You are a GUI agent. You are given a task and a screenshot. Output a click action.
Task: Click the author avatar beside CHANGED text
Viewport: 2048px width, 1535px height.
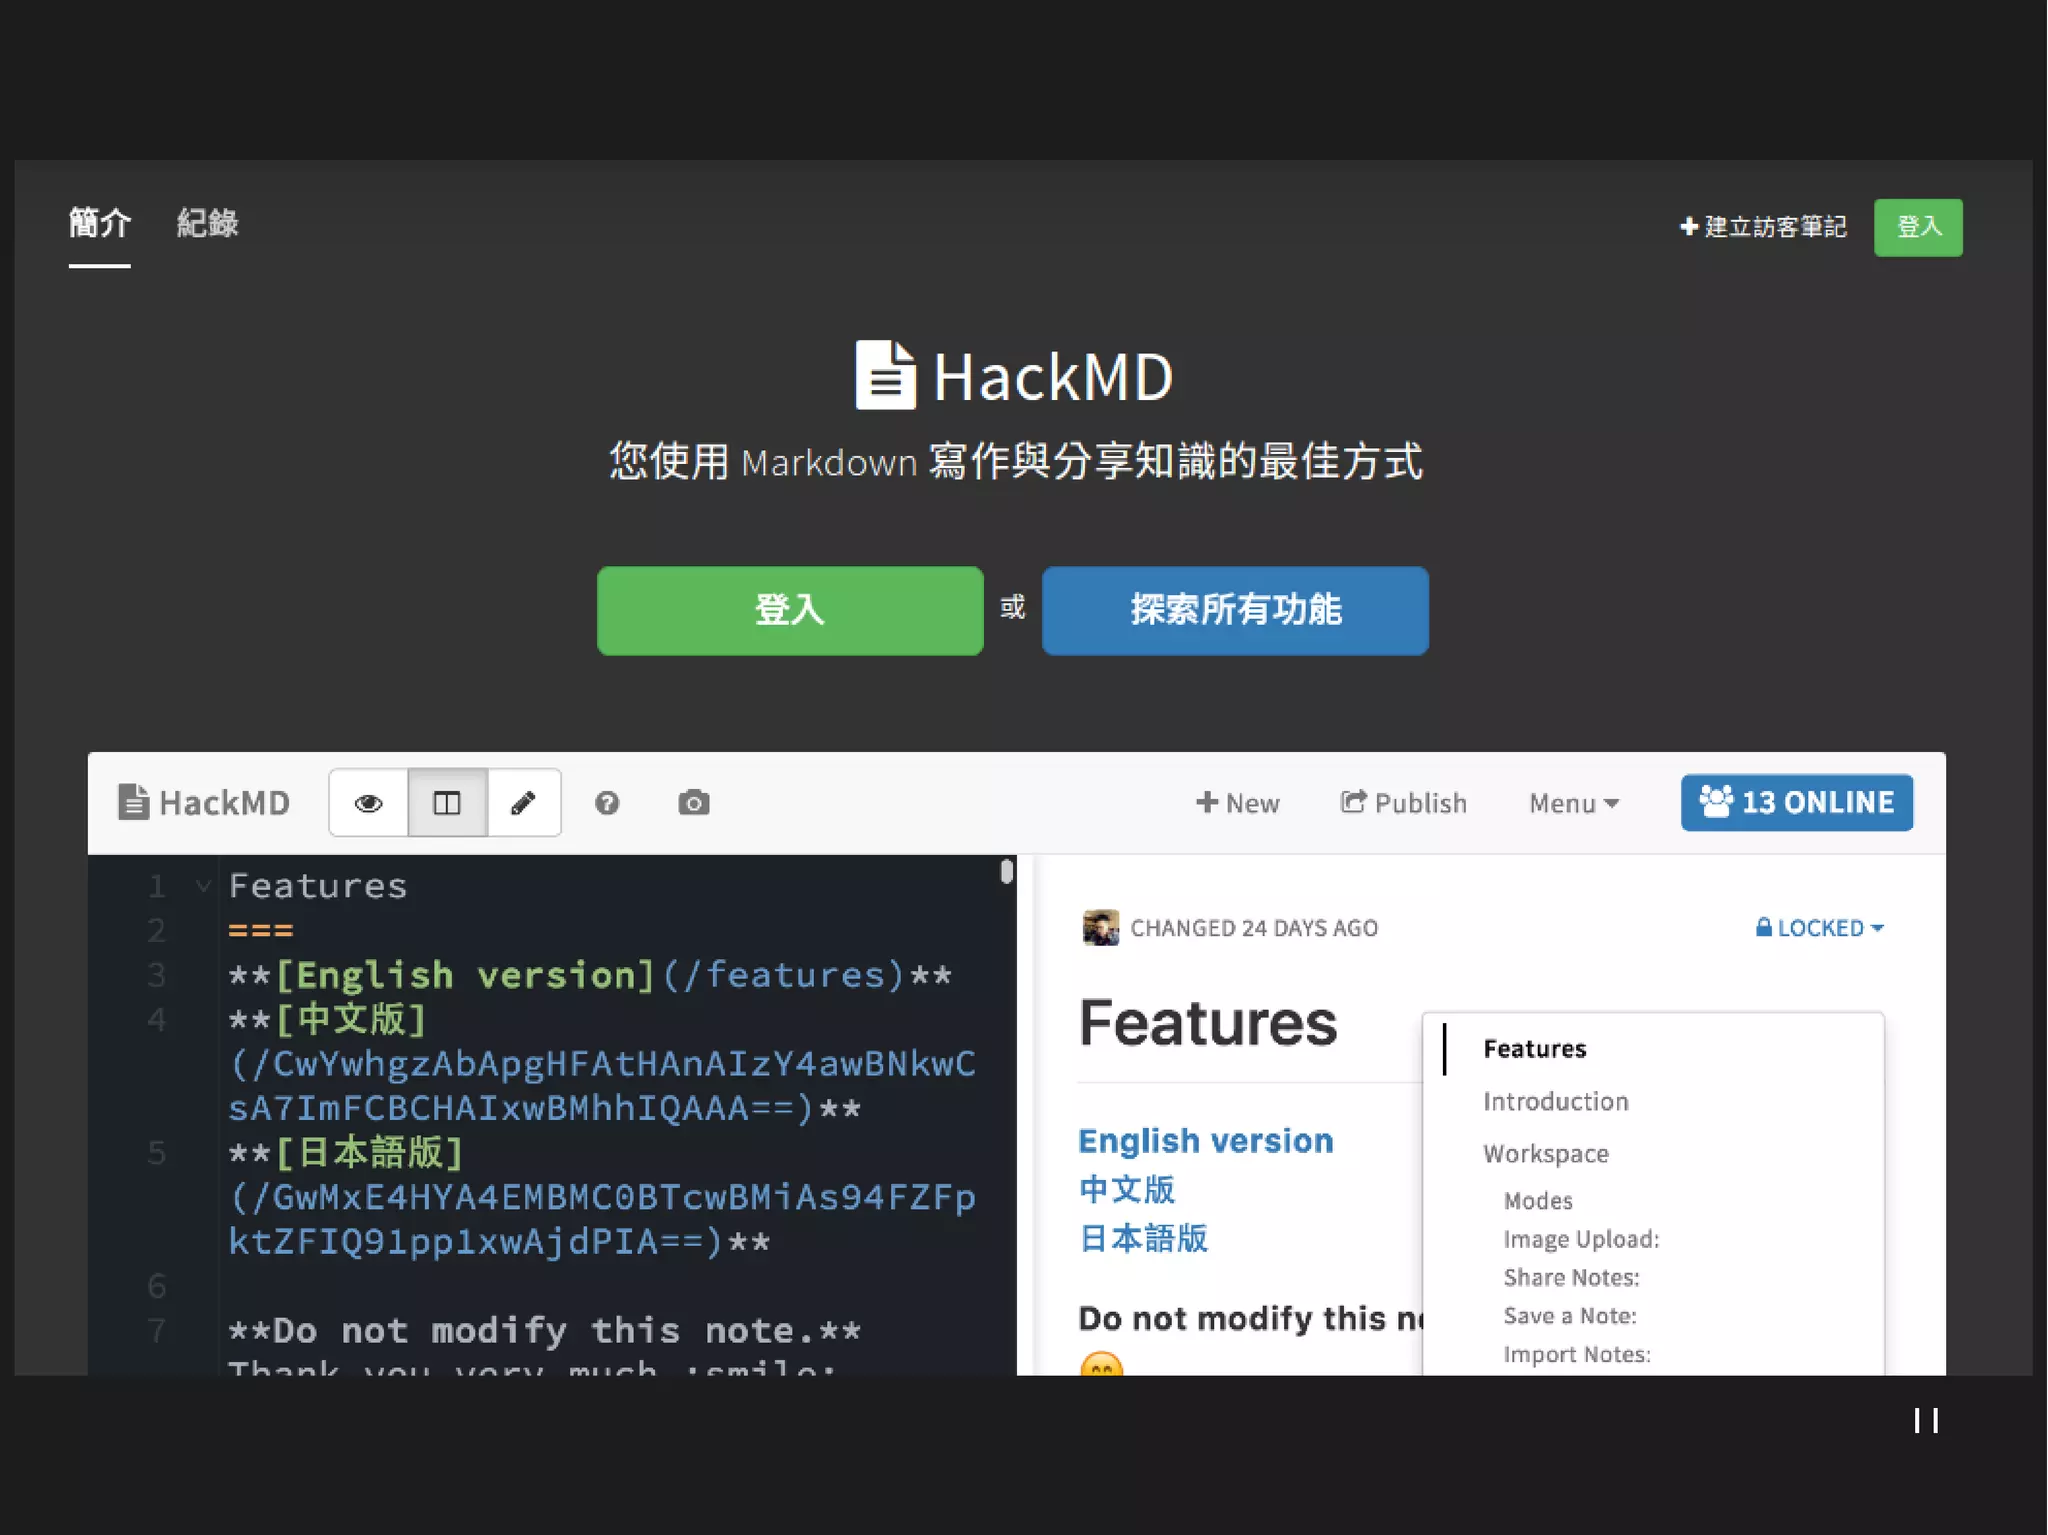pyautogui.click(x=1100, y=928)
